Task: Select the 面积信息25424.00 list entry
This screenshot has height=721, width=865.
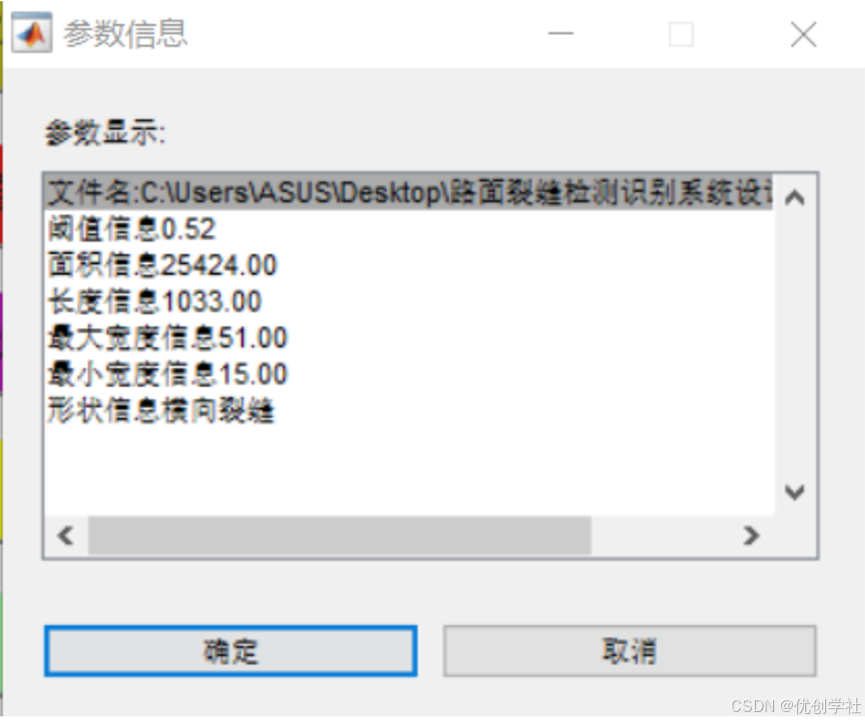Action: pyautogui.click(x=409, y=265)
